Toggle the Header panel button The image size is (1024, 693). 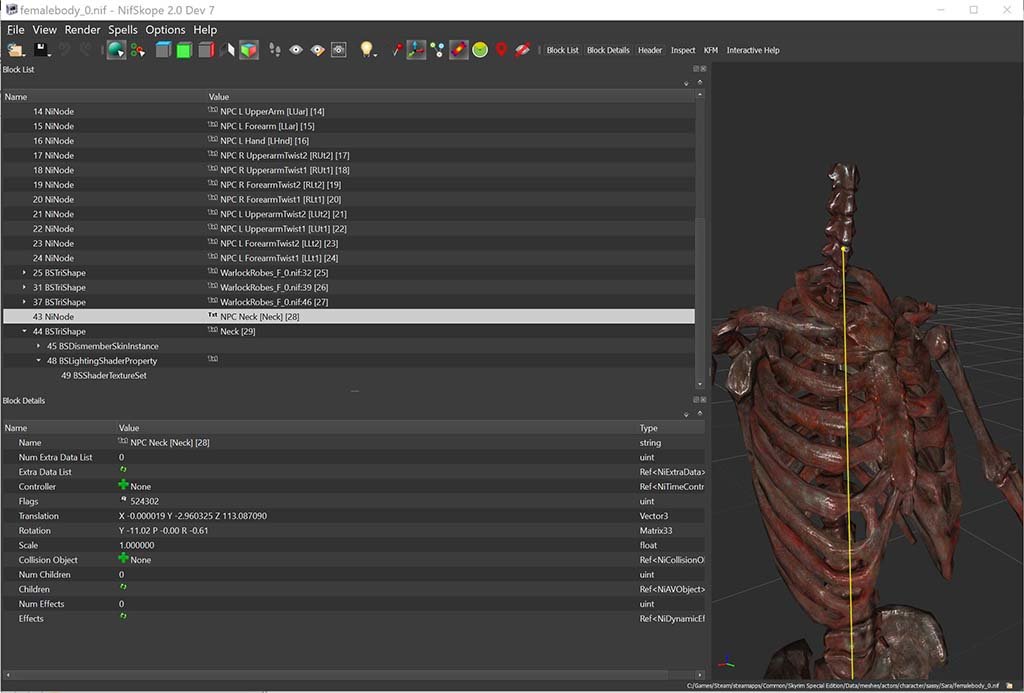(x=650, y=50)
